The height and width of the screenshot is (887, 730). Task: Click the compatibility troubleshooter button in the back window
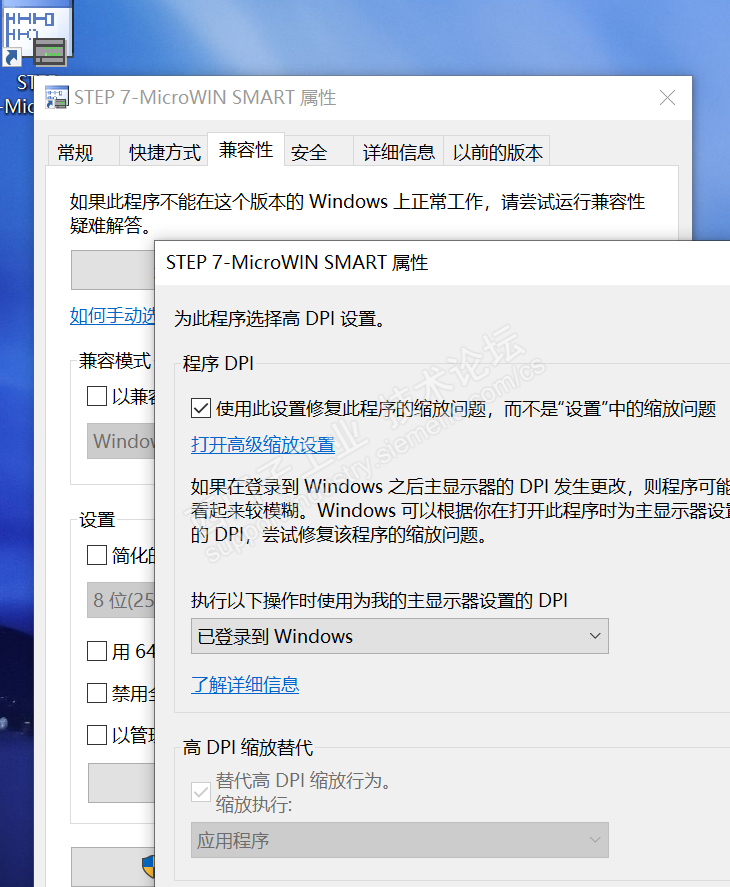tap(113, 270)
